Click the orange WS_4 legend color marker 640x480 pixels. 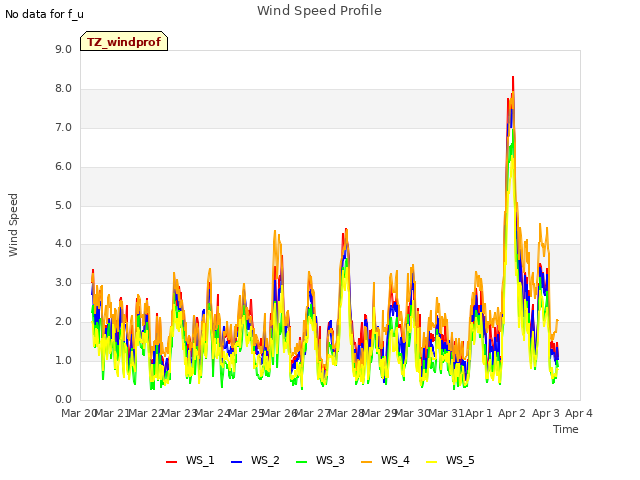tap(367, 462)
